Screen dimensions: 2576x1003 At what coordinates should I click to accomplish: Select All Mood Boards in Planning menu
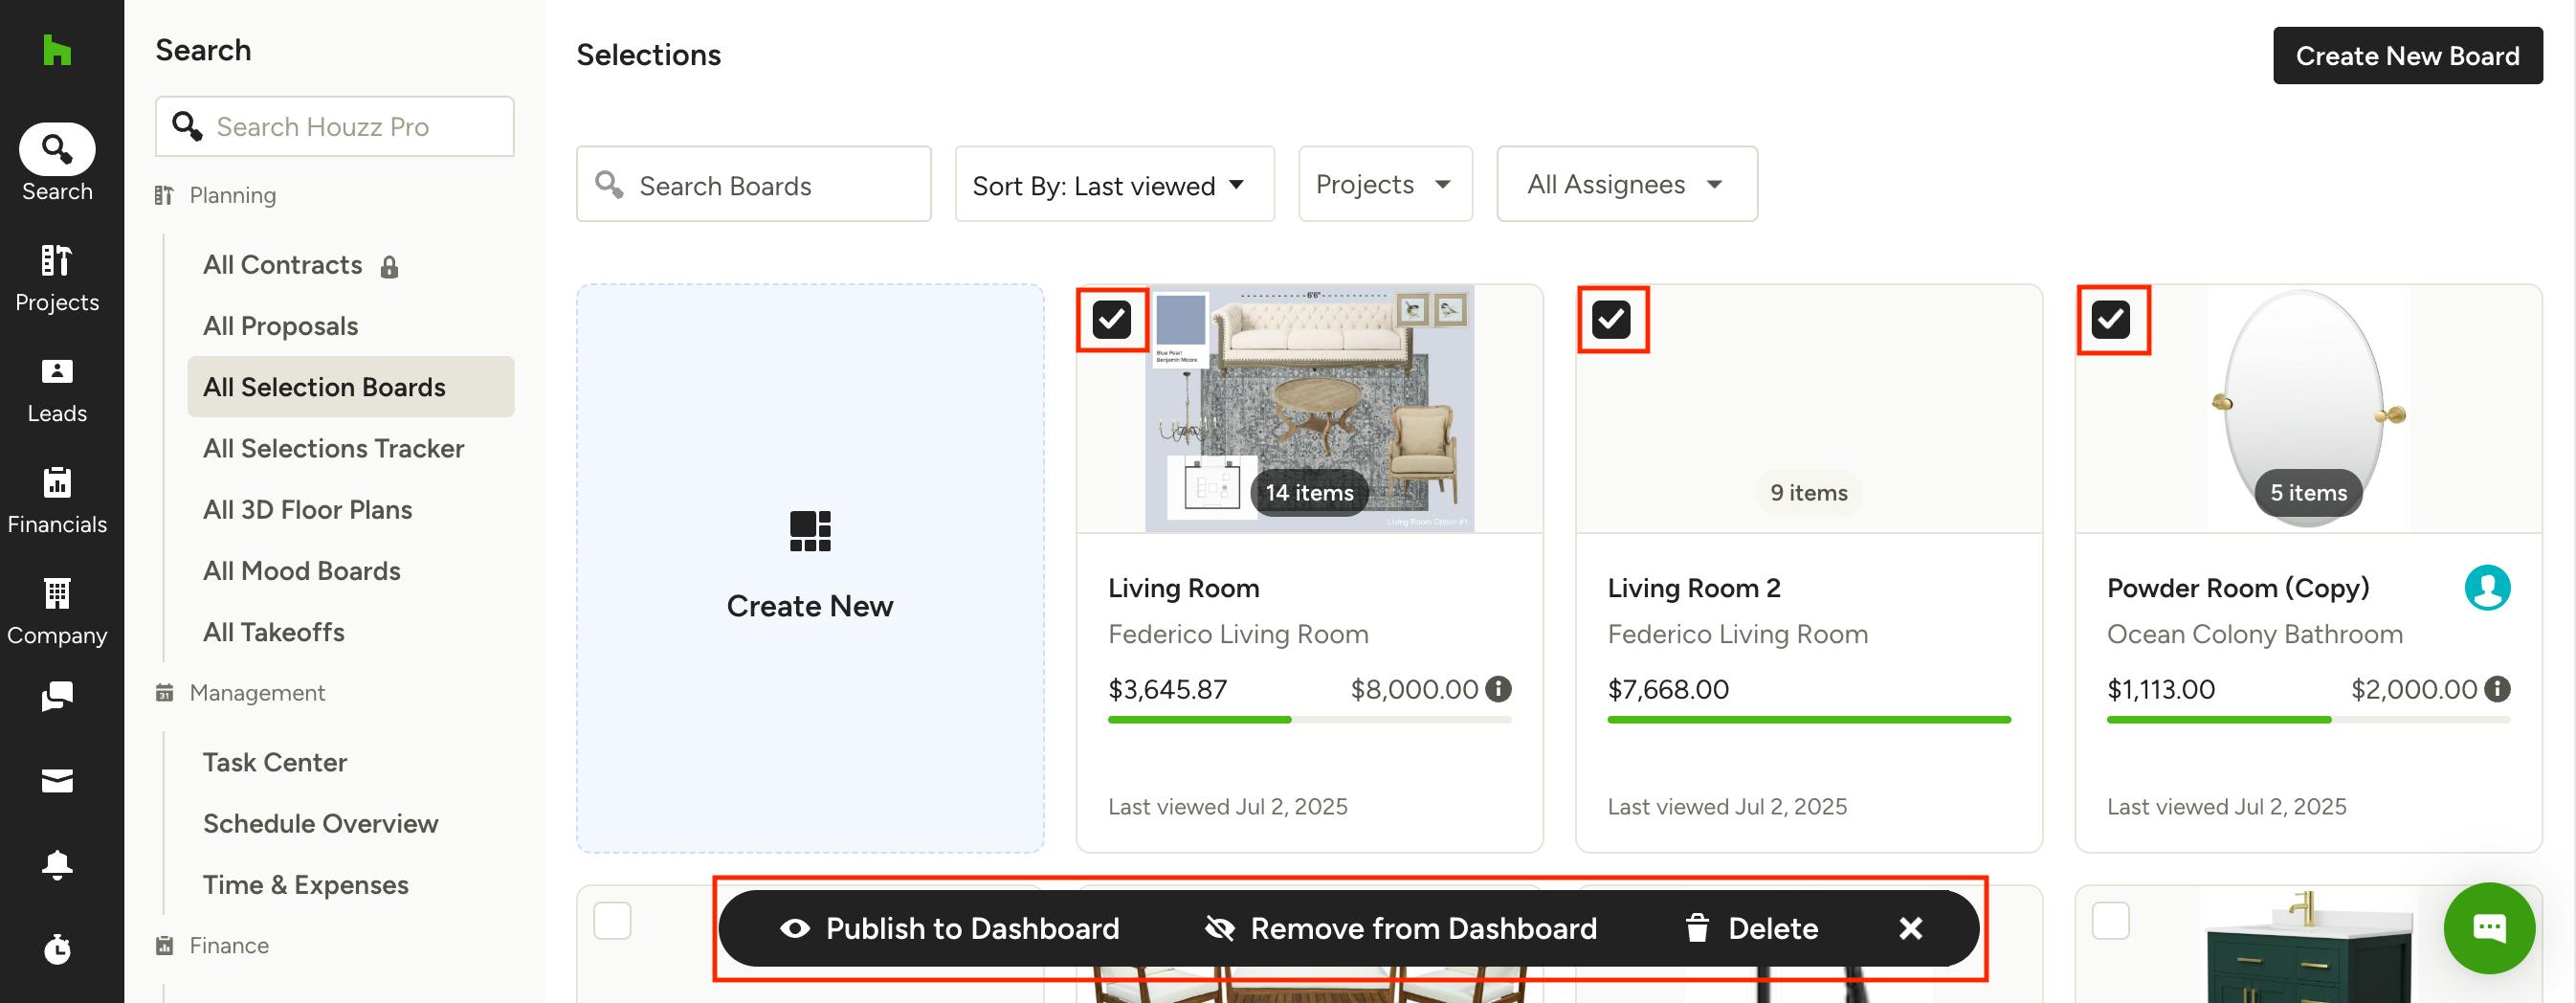coord(301,570)
